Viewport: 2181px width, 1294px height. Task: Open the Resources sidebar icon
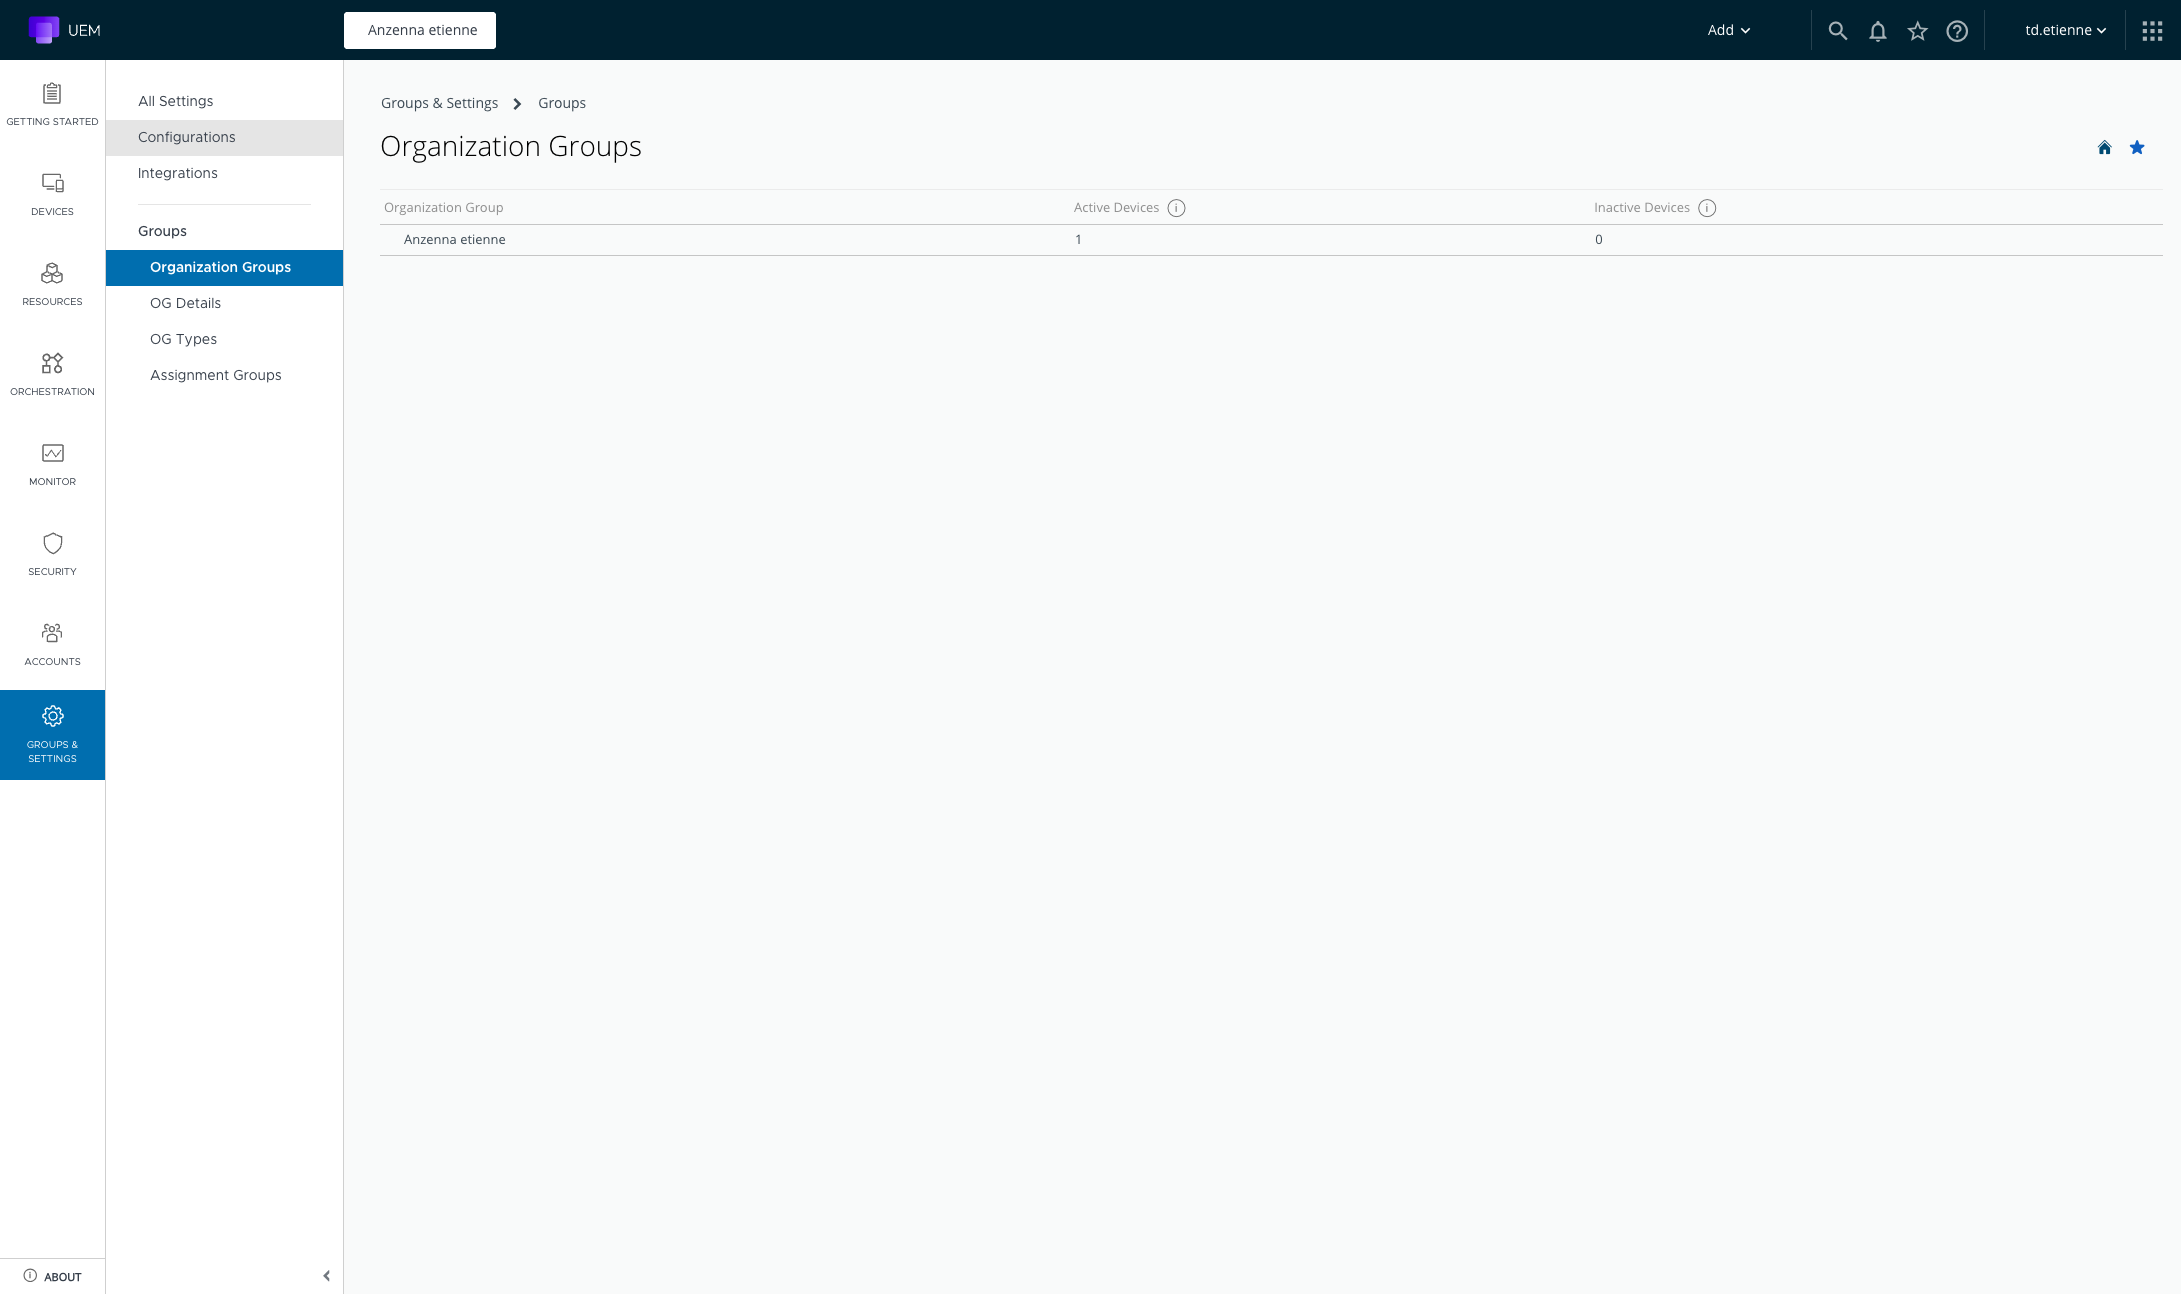click(52, 284)
